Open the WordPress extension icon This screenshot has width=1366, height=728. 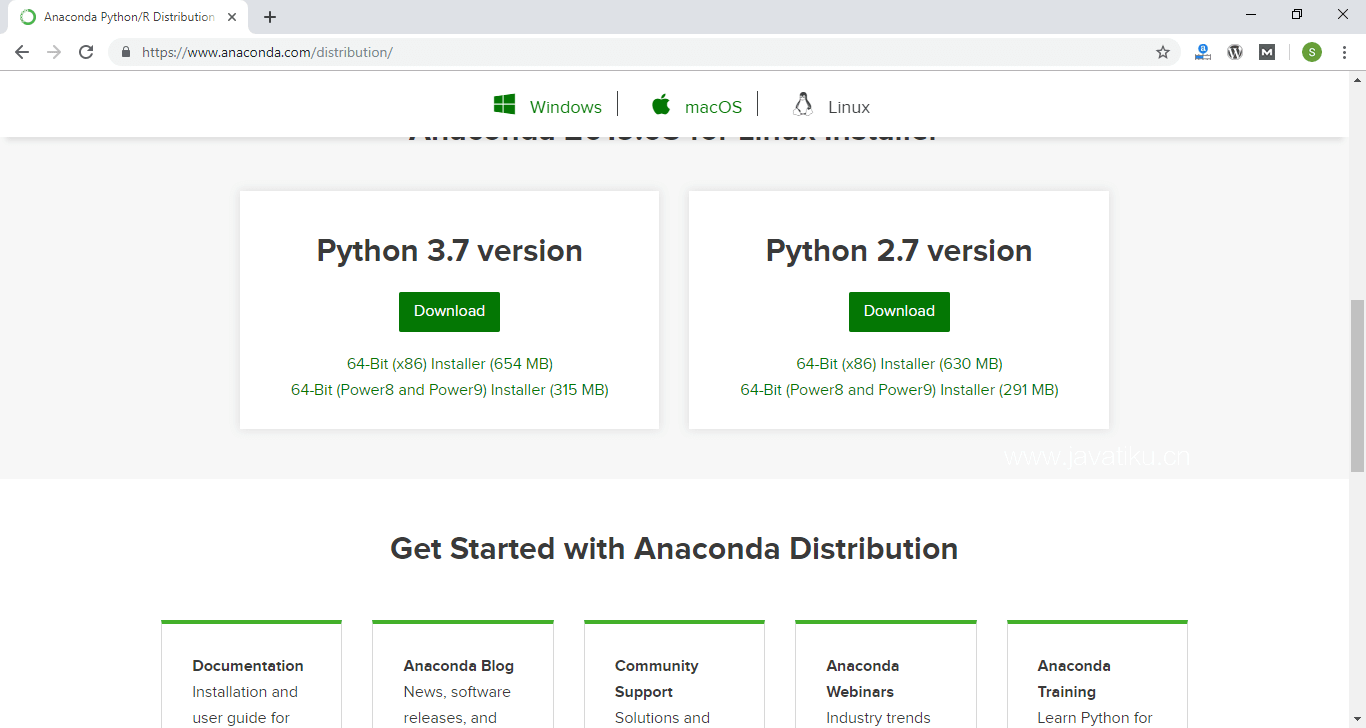(1235, 52)
